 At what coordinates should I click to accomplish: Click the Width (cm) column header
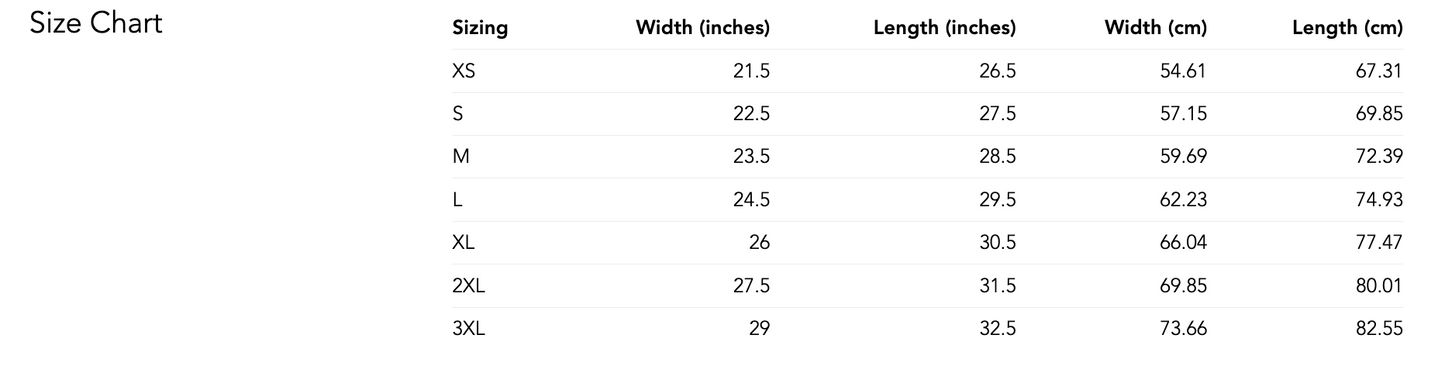point(1156,28)
